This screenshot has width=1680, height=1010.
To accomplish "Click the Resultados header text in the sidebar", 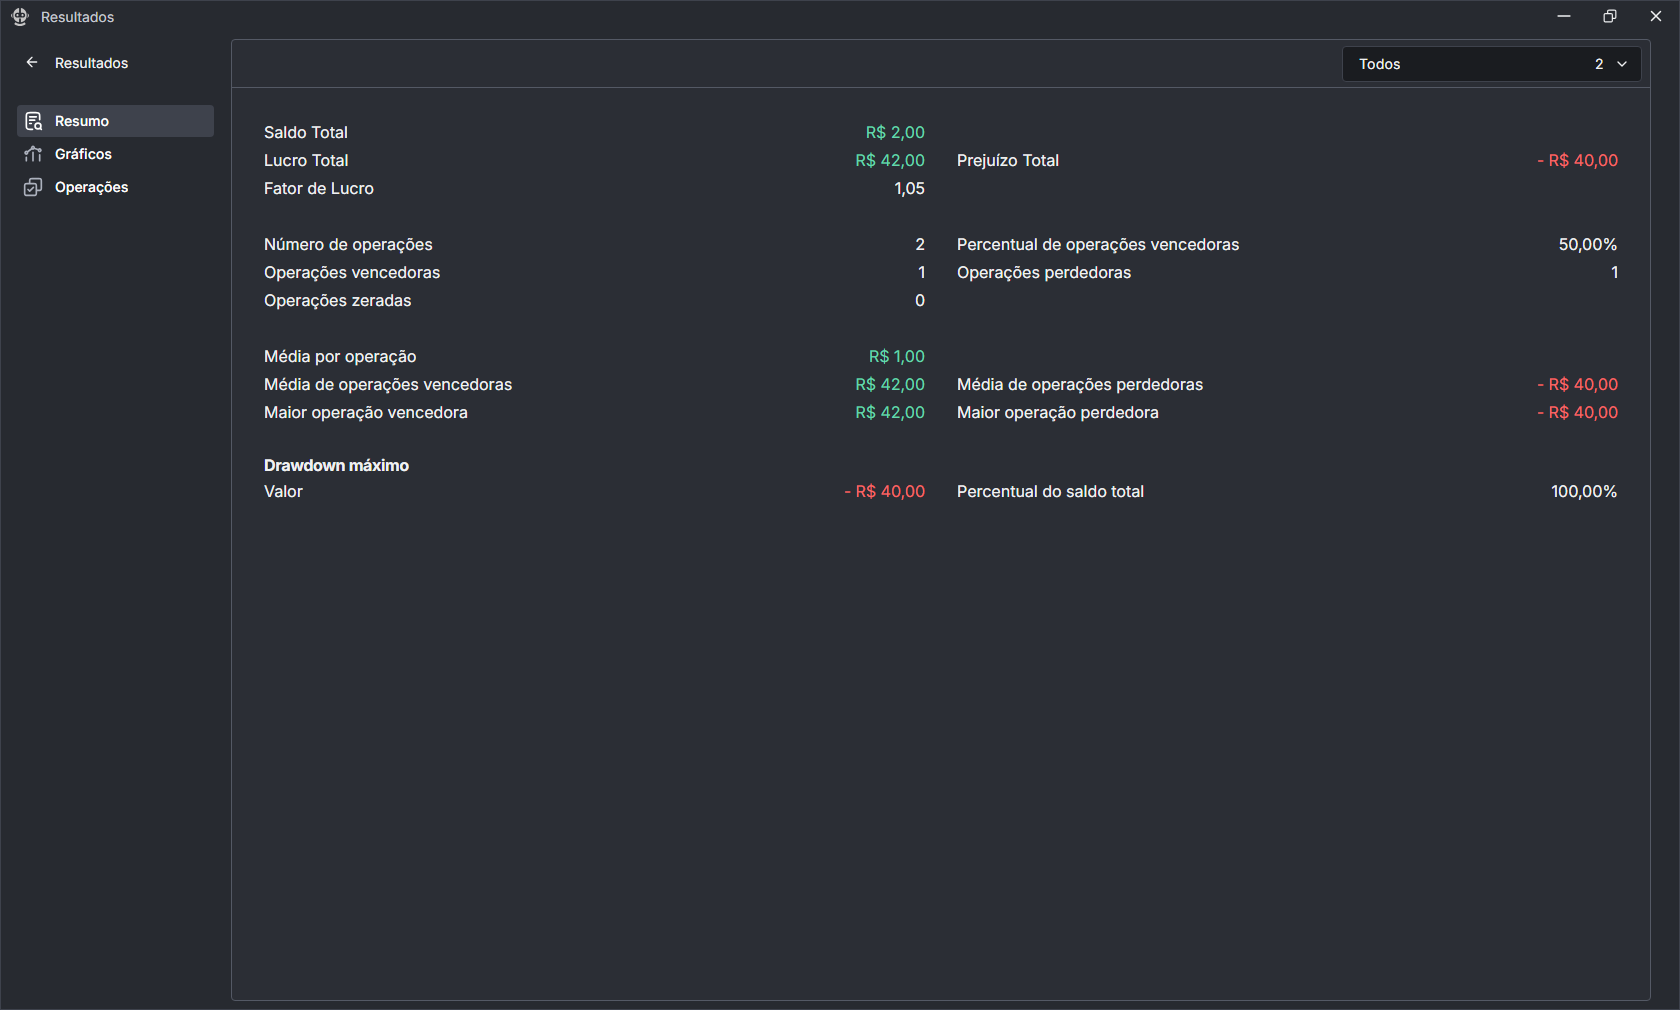I will coord(91,63).
